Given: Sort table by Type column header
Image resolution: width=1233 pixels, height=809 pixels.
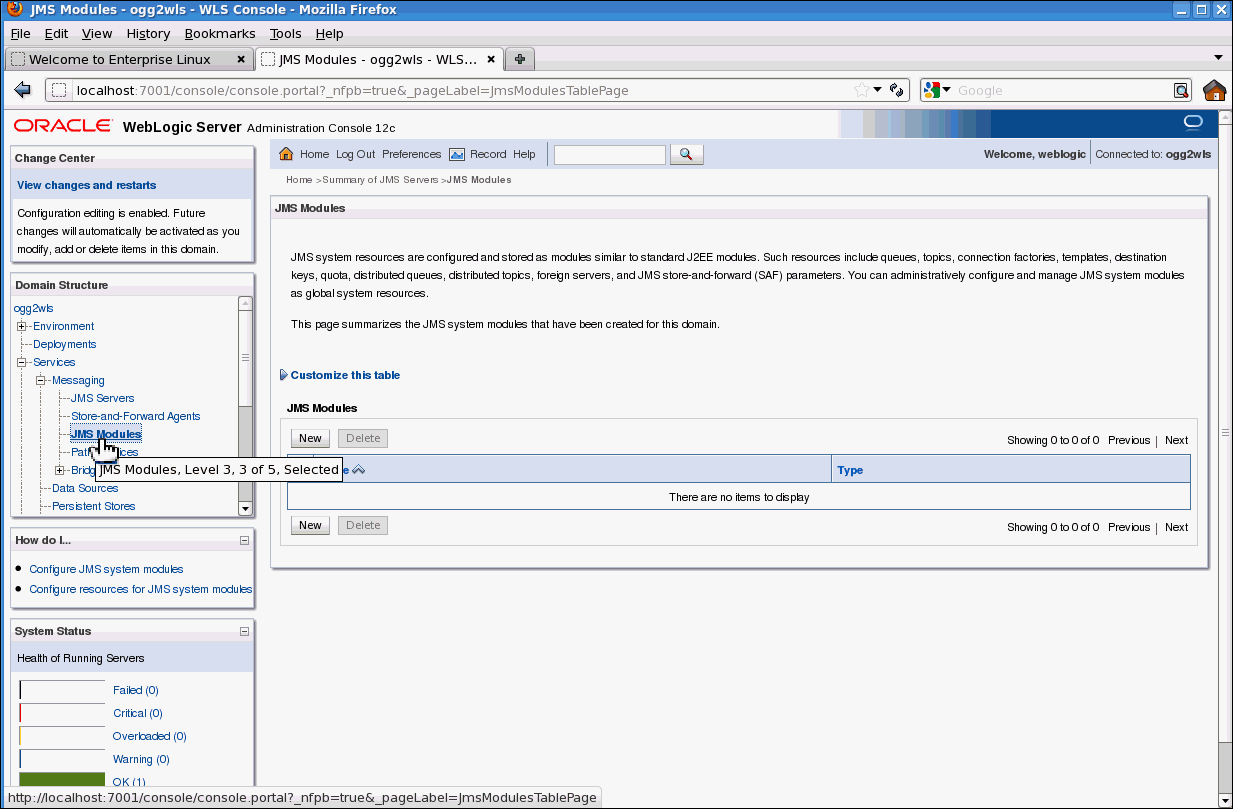Looking at the screenshot, I should coord(850,470).
